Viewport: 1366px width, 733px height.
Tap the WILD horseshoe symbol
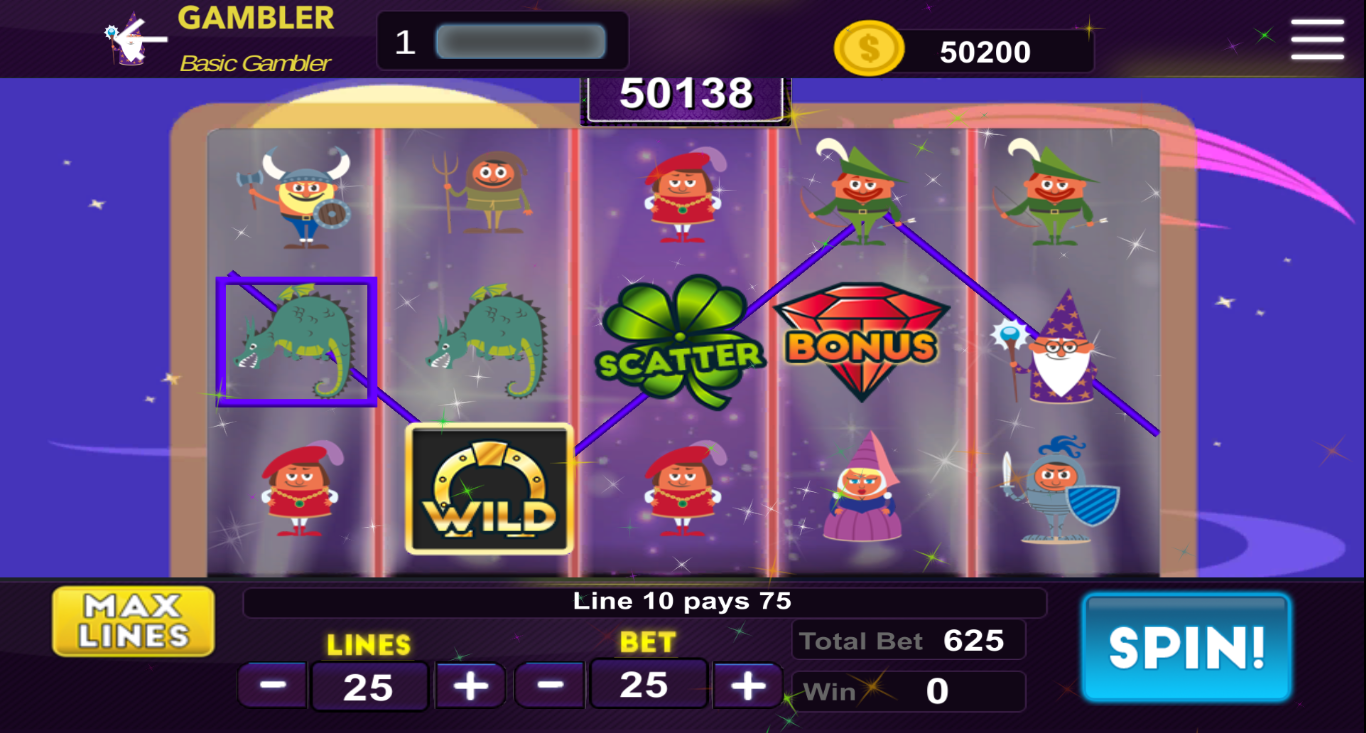pyautogui.click(x=489, y=489)
